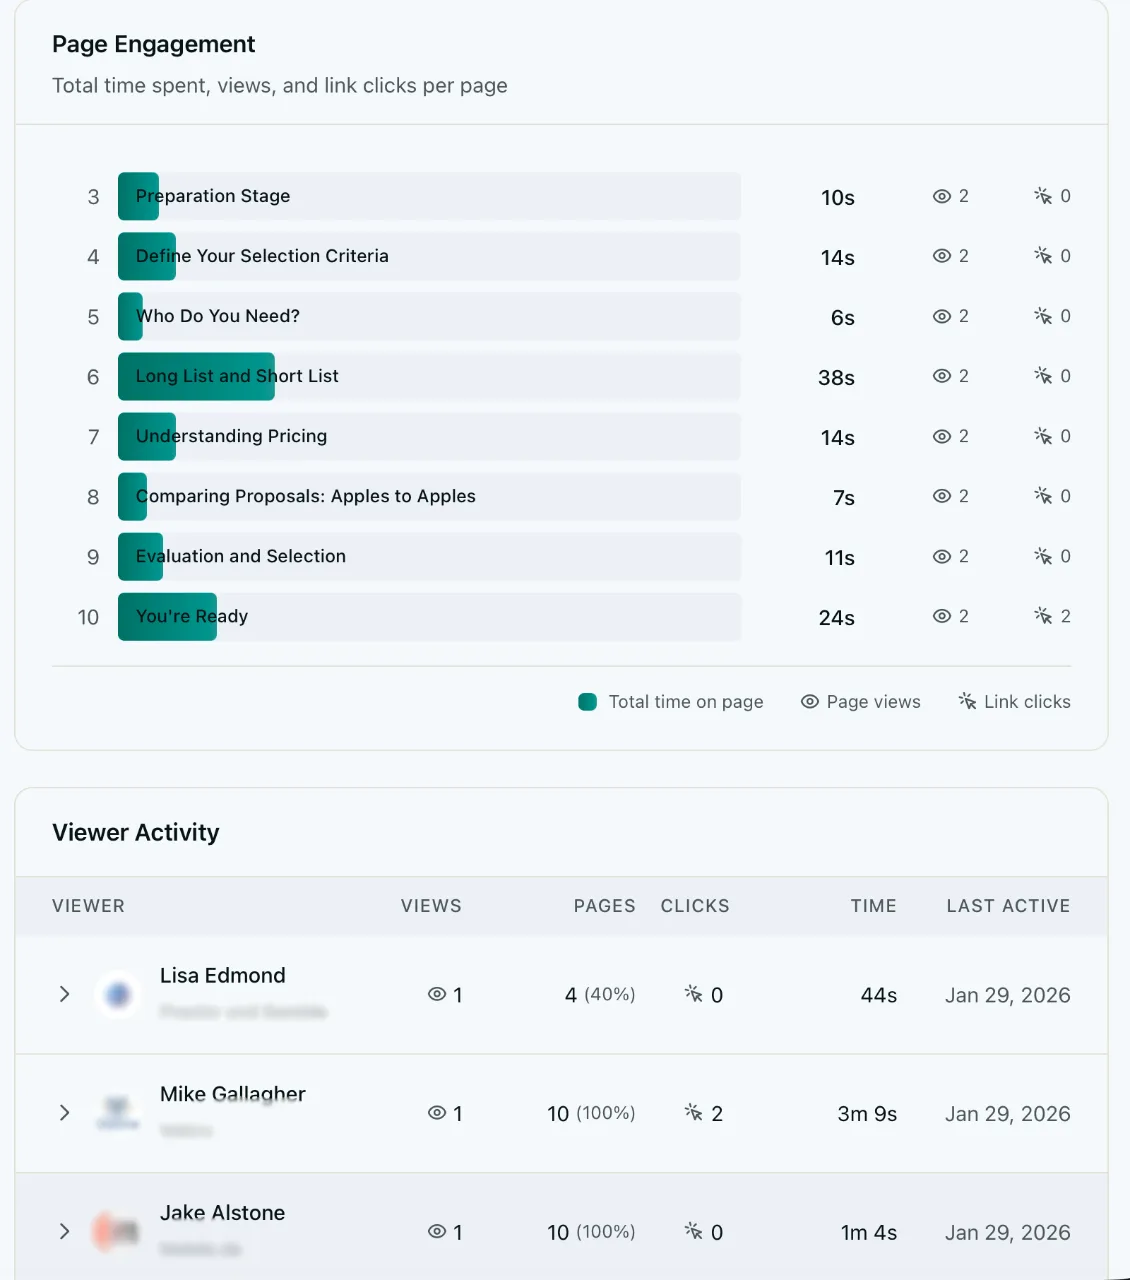Sort table by VIEWS column header
The width and height of the screenshot is (1130, 1280).
tap(431, 906)
